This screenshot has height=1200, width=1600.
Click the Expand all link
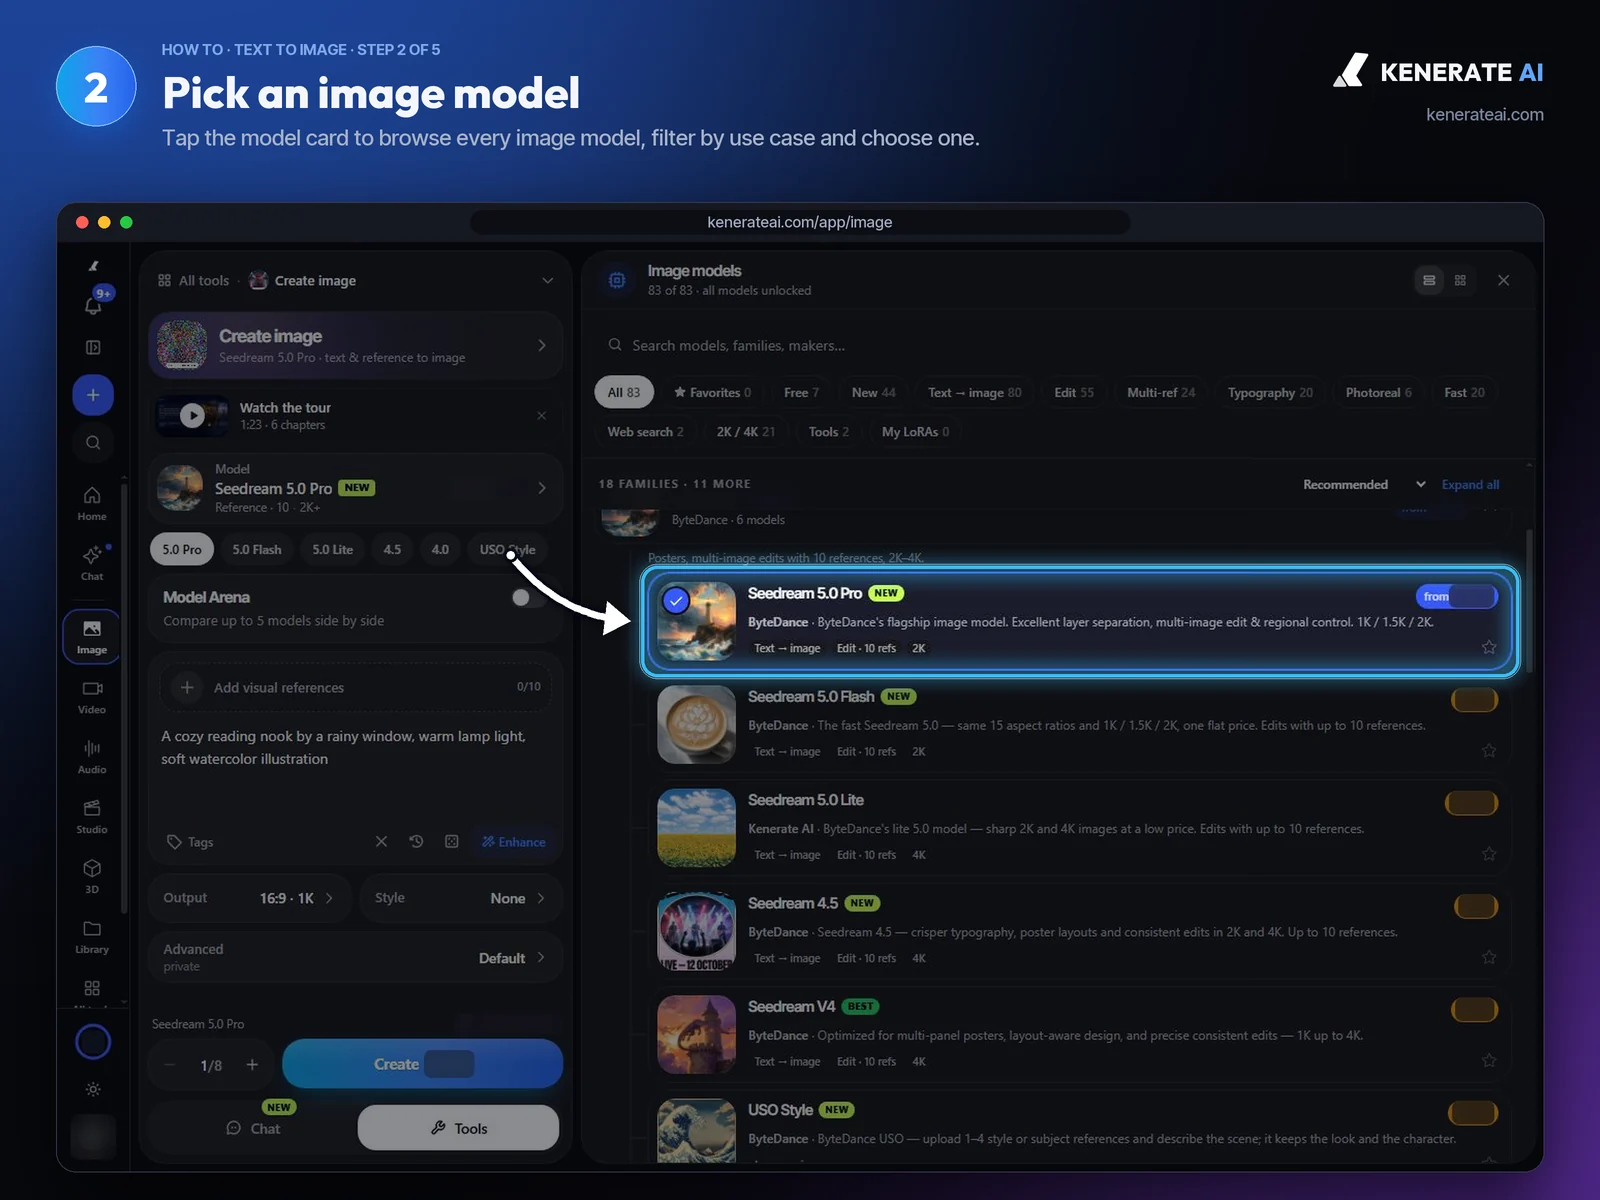coord(1470,485)
